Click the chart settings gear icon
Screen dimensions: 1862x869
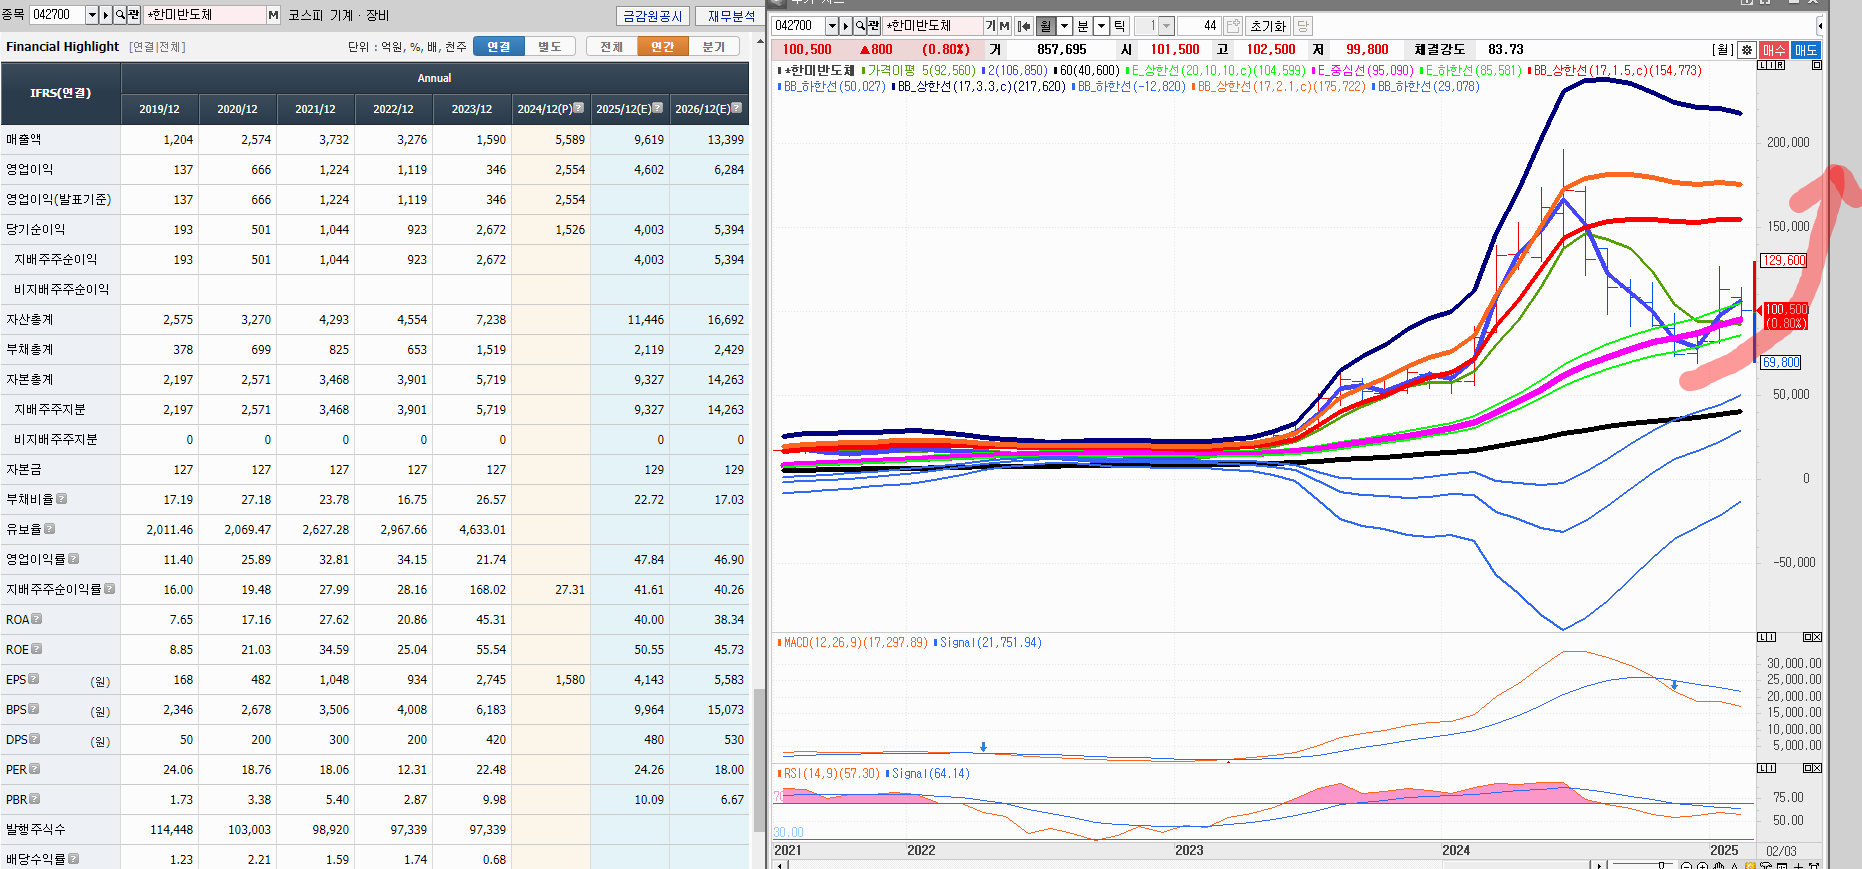[1746, 50]
